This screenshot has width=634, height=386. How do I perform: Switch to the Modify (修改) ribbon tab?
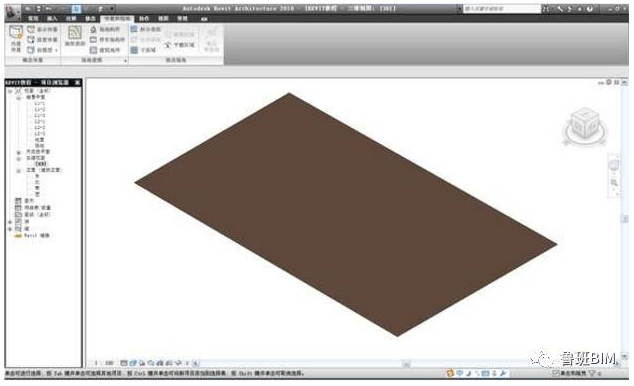[90, 18]
